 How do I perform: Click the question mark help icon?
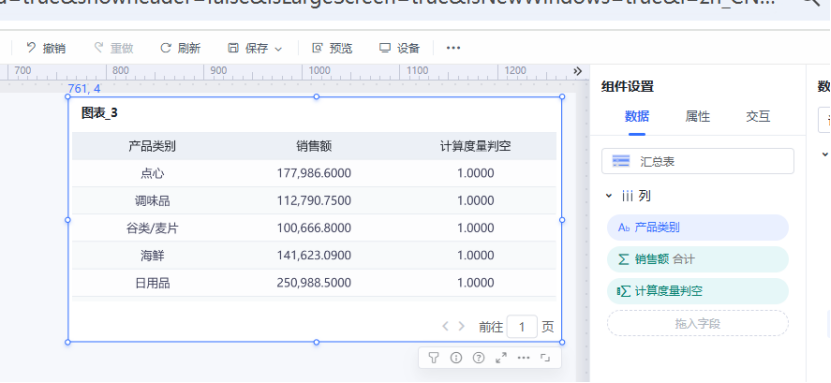coord(479,358)
